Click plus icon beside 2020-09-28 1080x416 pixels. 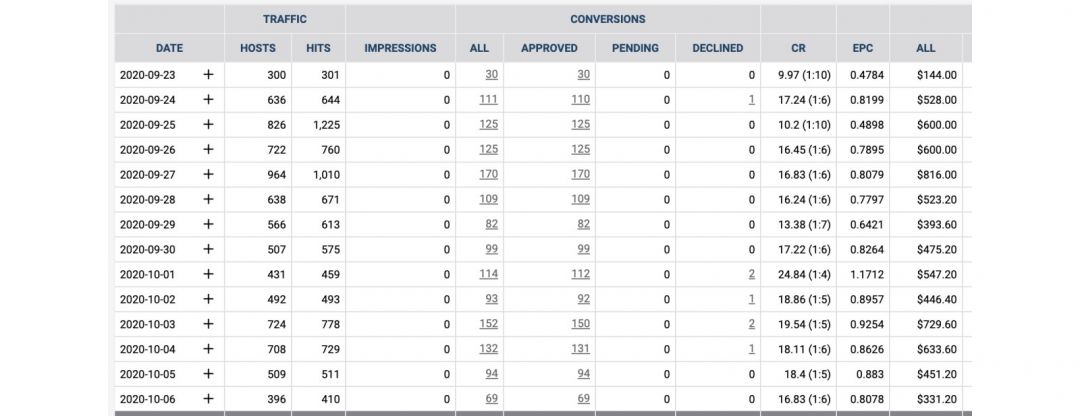tap(208, 199)
